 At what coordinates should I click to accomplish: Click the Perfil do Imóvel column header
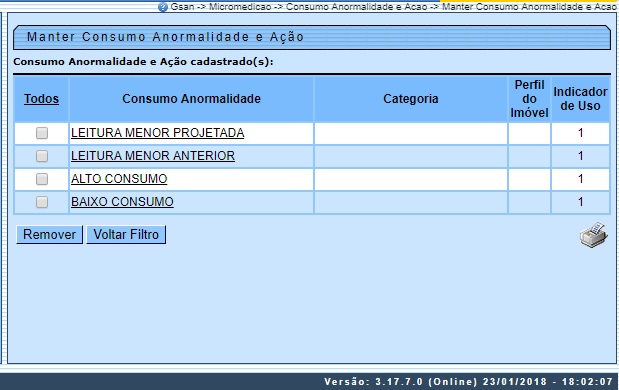(529, 99)
